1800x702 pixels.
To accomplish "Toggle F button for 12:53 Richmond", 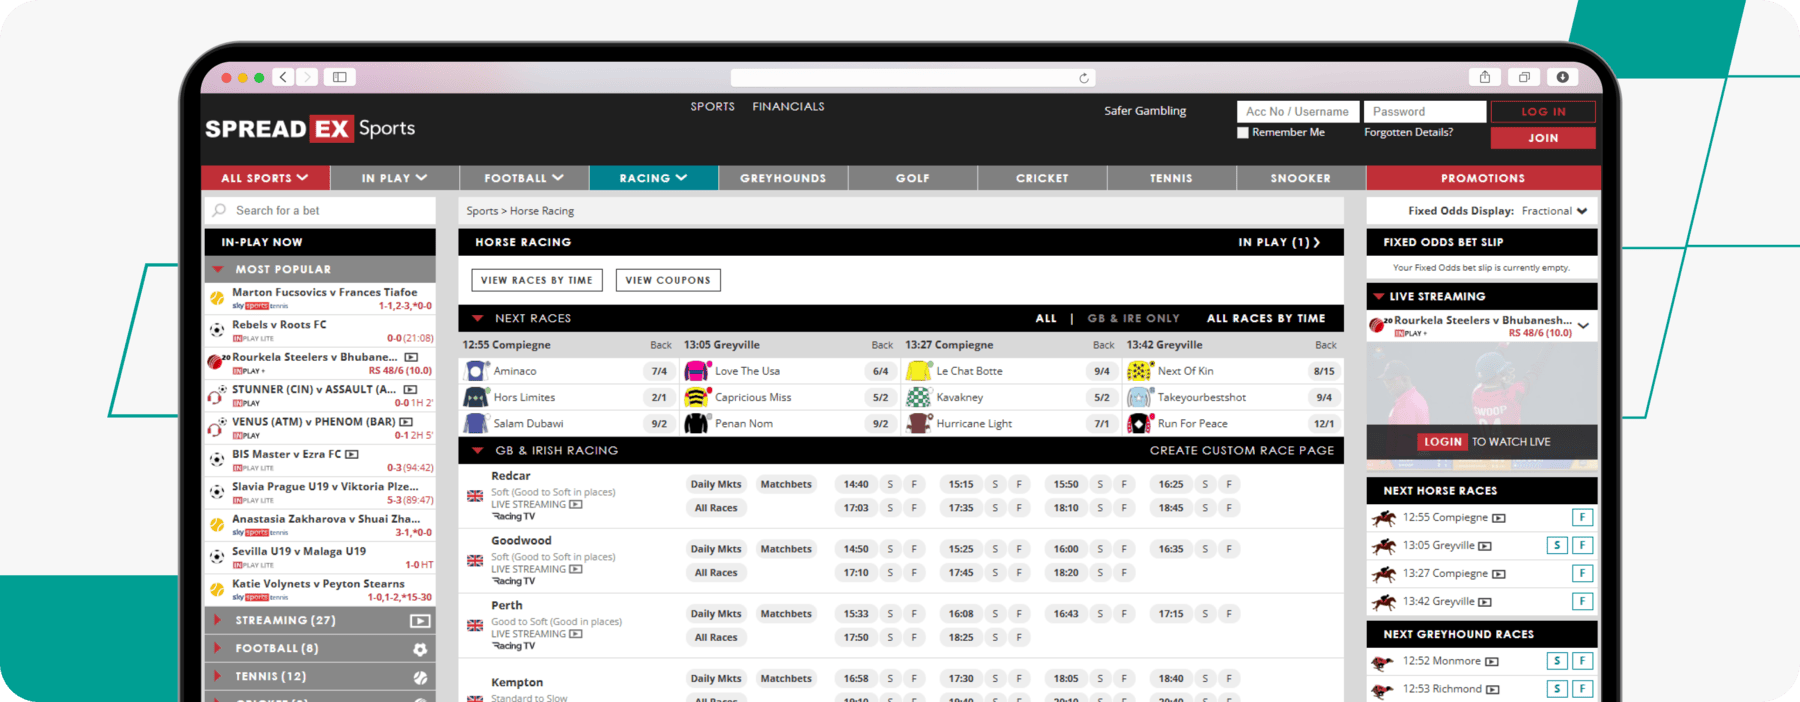I will click(1582, 689).
